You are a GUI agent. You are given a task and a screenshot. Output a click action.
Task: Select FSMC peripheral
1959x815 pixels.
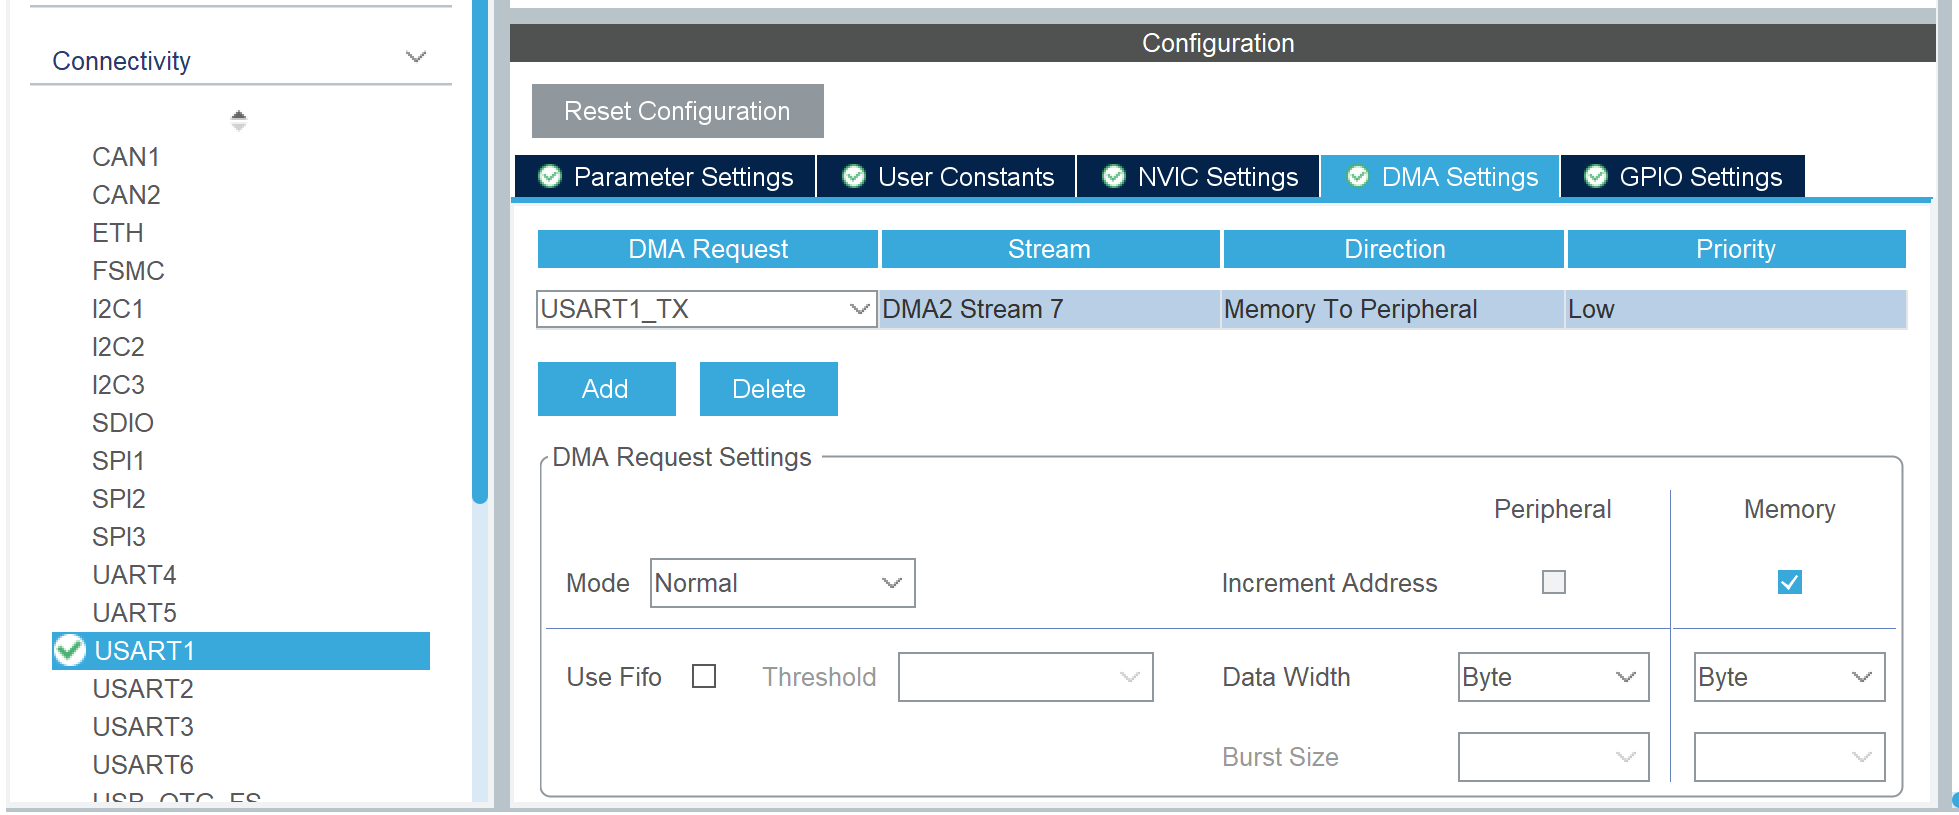(128, 271)
